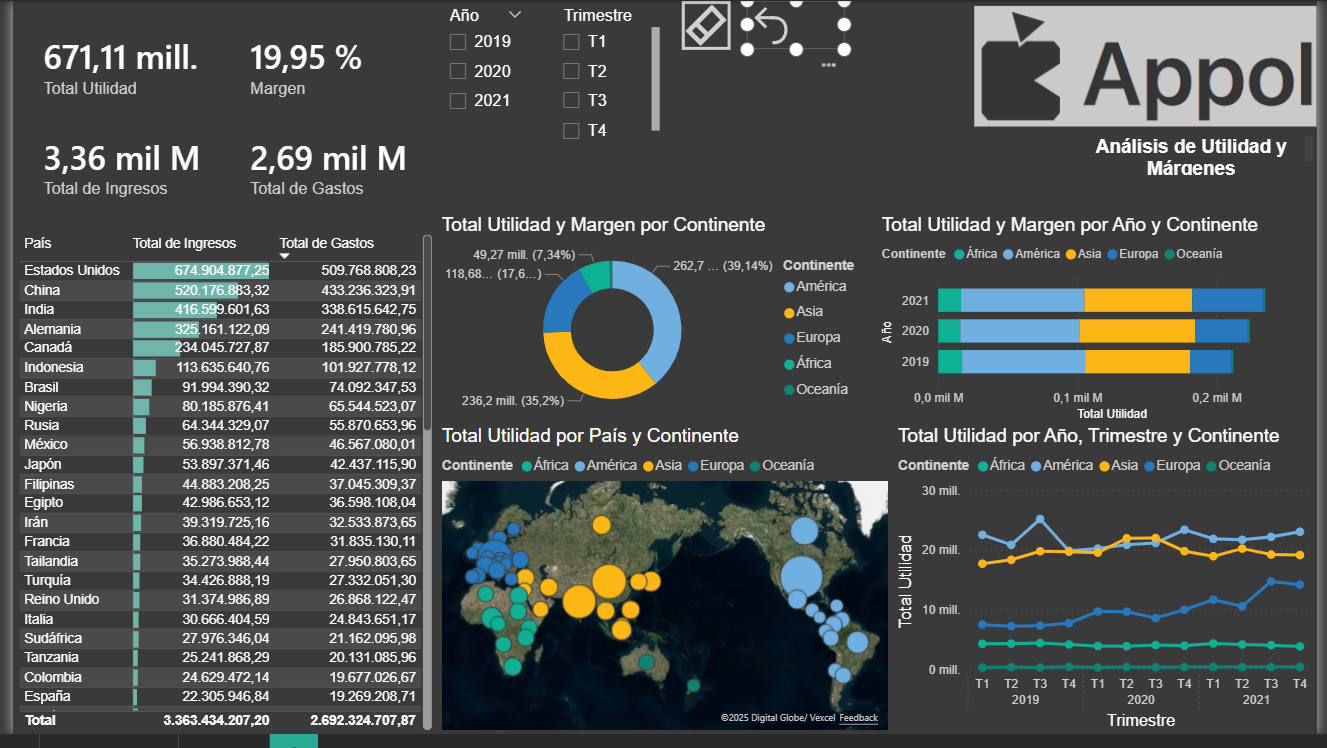The width and height of the screenshot is (1327, 748).
Task: Toggle the T3 quarter checkbox
Action: click(571, 100)
